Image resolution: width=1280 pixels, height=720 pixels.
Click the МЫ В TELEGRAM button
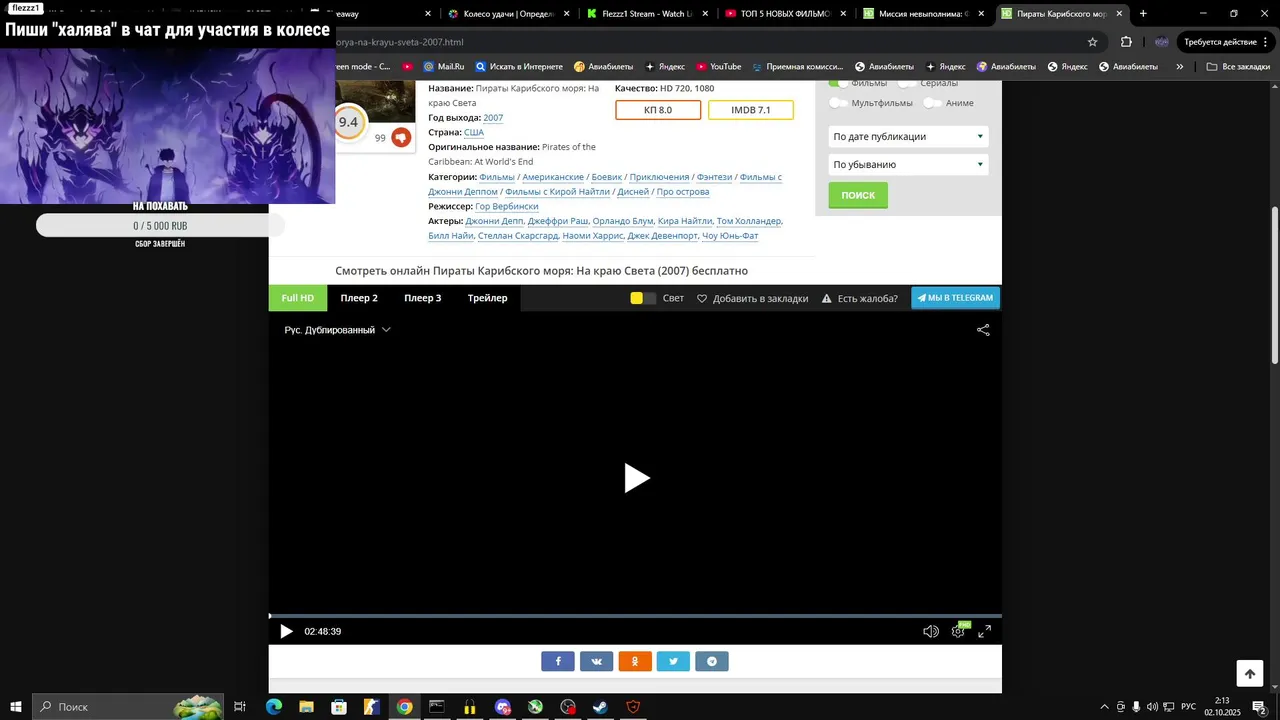tap(955, 298)
